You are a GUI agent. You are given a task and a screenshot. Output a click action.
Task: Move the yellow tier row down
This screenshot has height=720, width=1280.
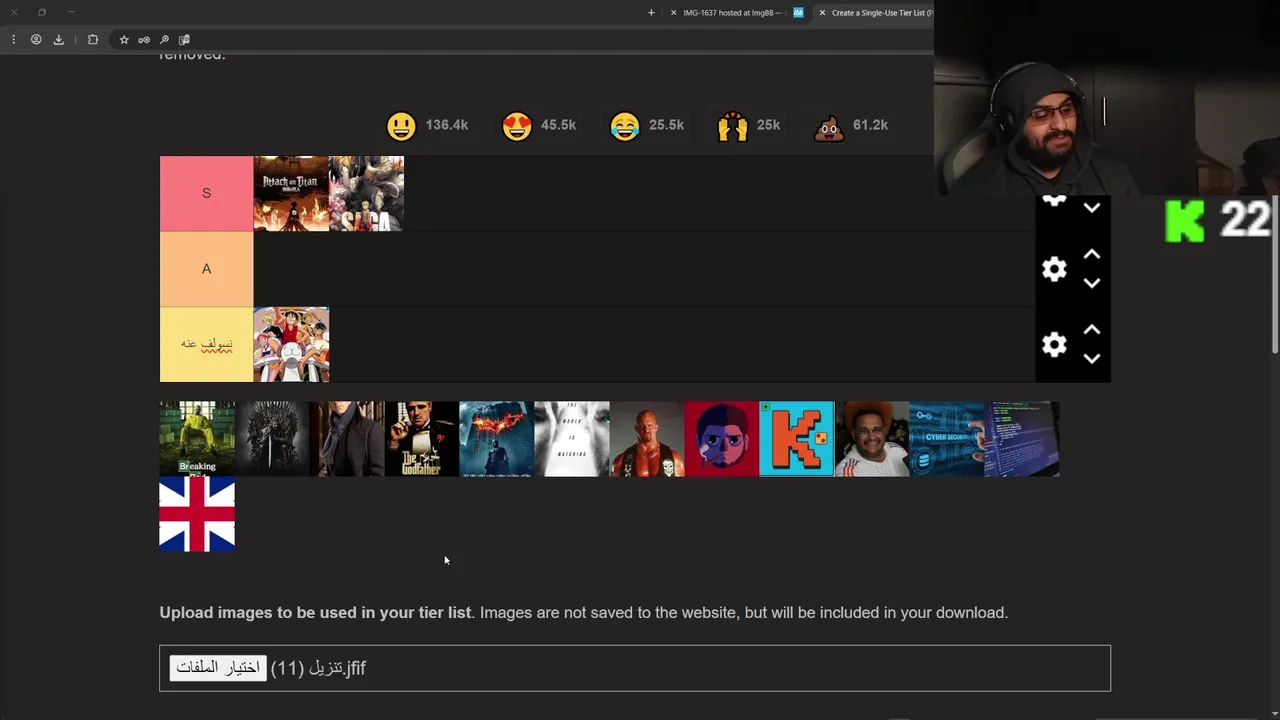(x=1092, y=358)
